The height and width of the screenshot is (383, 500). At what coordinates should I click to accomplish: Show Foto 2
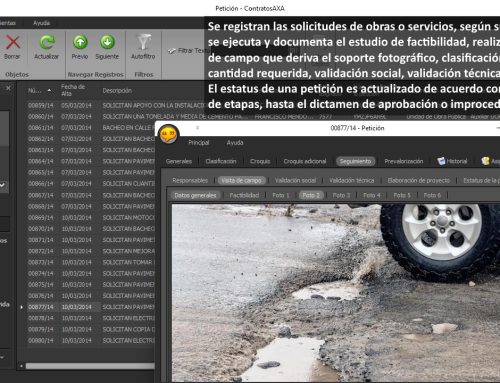pyautogui.click(x=311, y=195)
